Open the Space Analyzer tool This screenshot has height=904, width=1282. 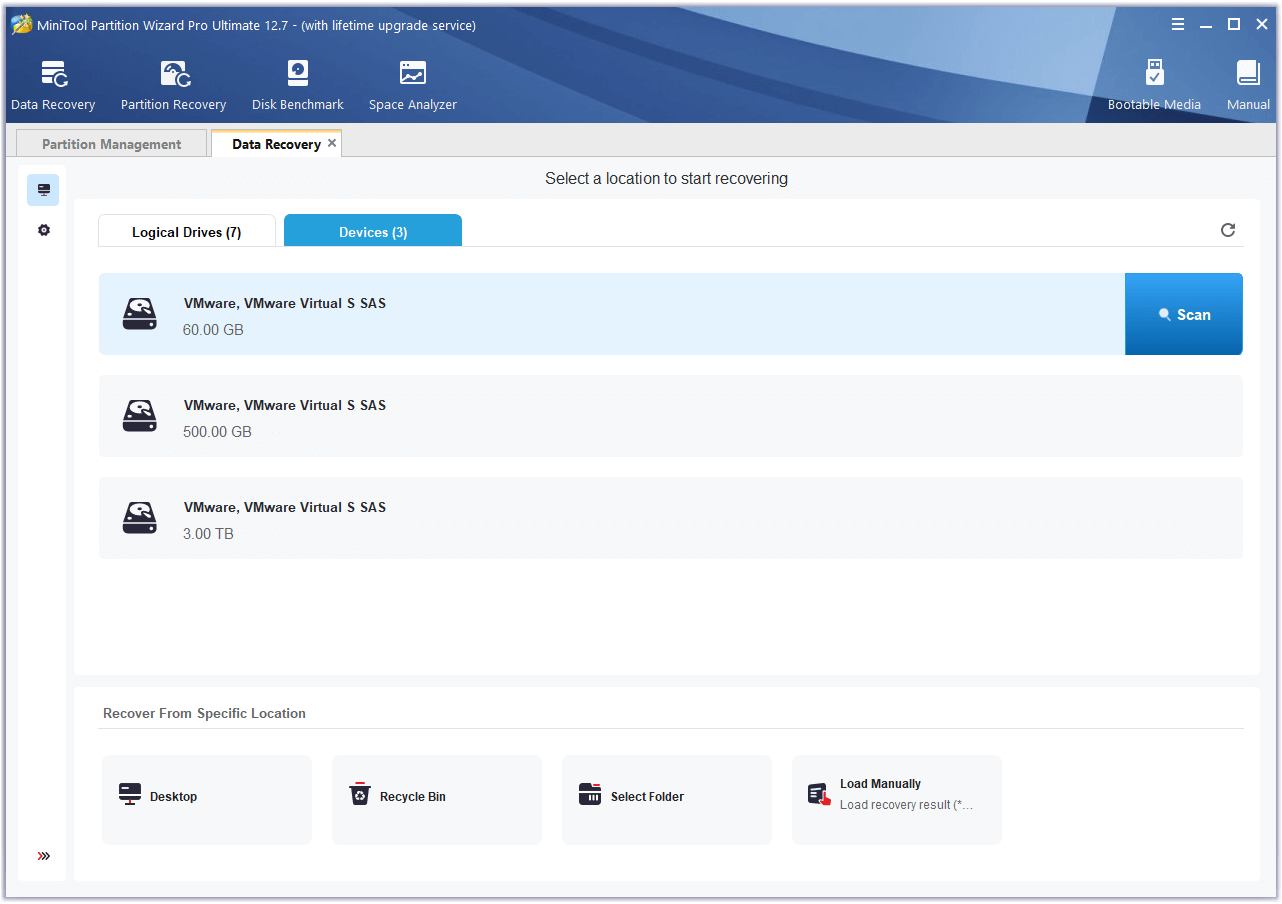click(412, 86)
